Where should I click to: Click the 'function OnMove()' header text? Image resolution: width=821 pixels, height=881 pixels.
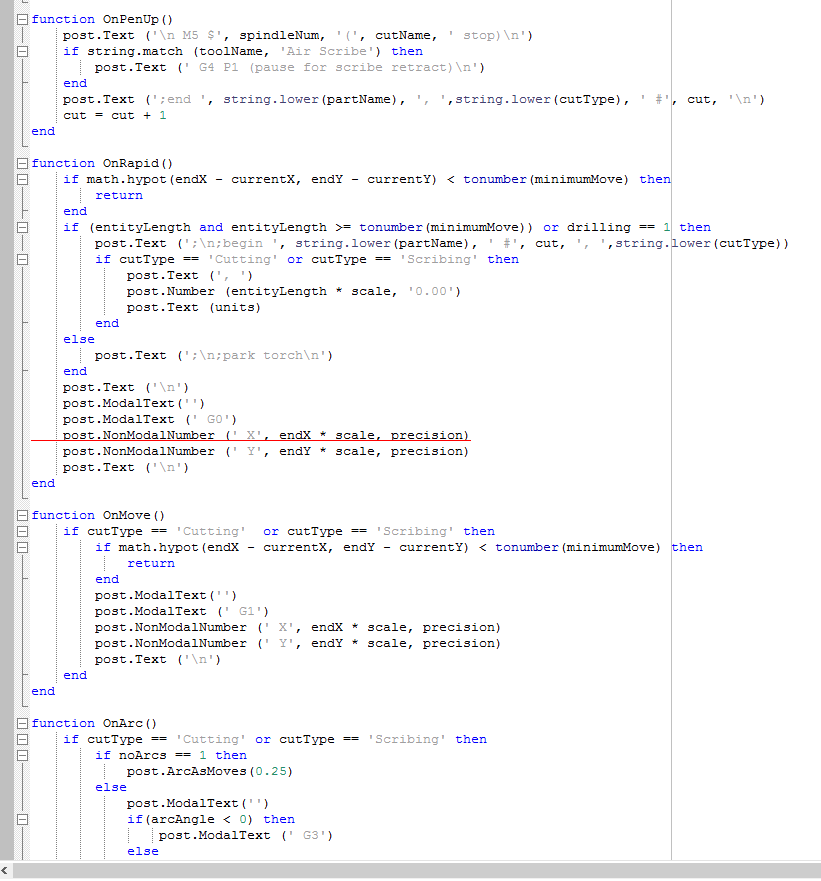pos(98,515)
